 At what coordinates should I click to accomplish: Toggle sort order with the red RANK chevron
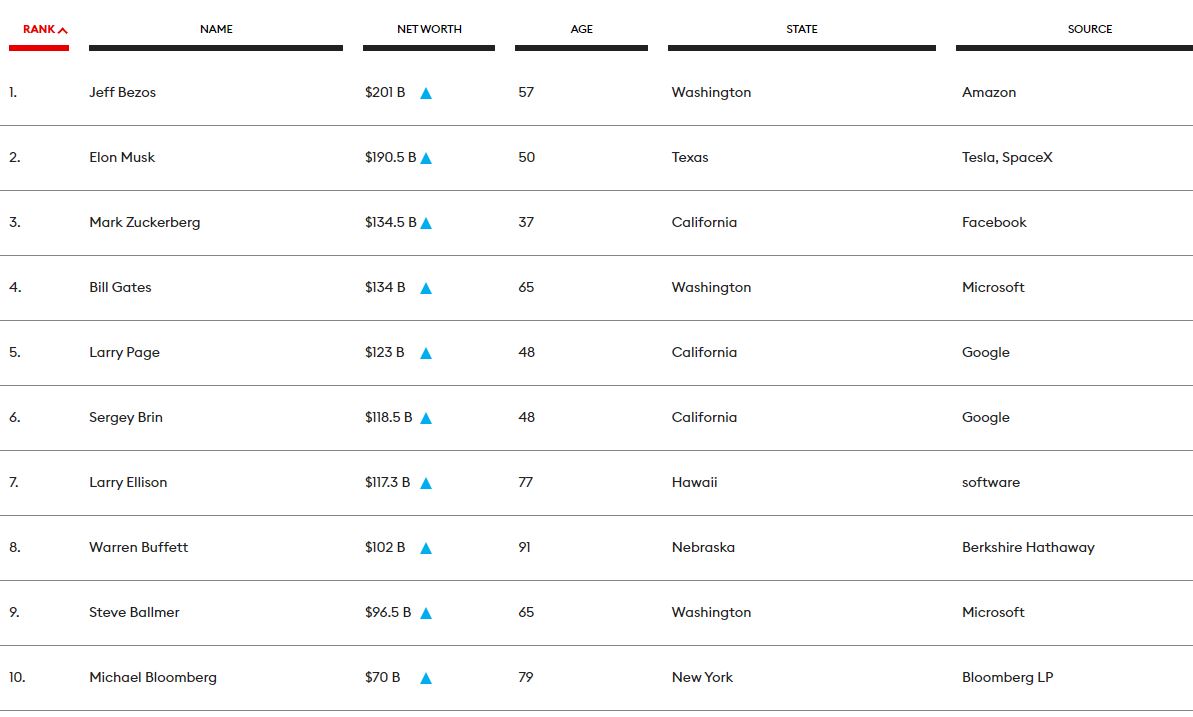pos(63,30)
